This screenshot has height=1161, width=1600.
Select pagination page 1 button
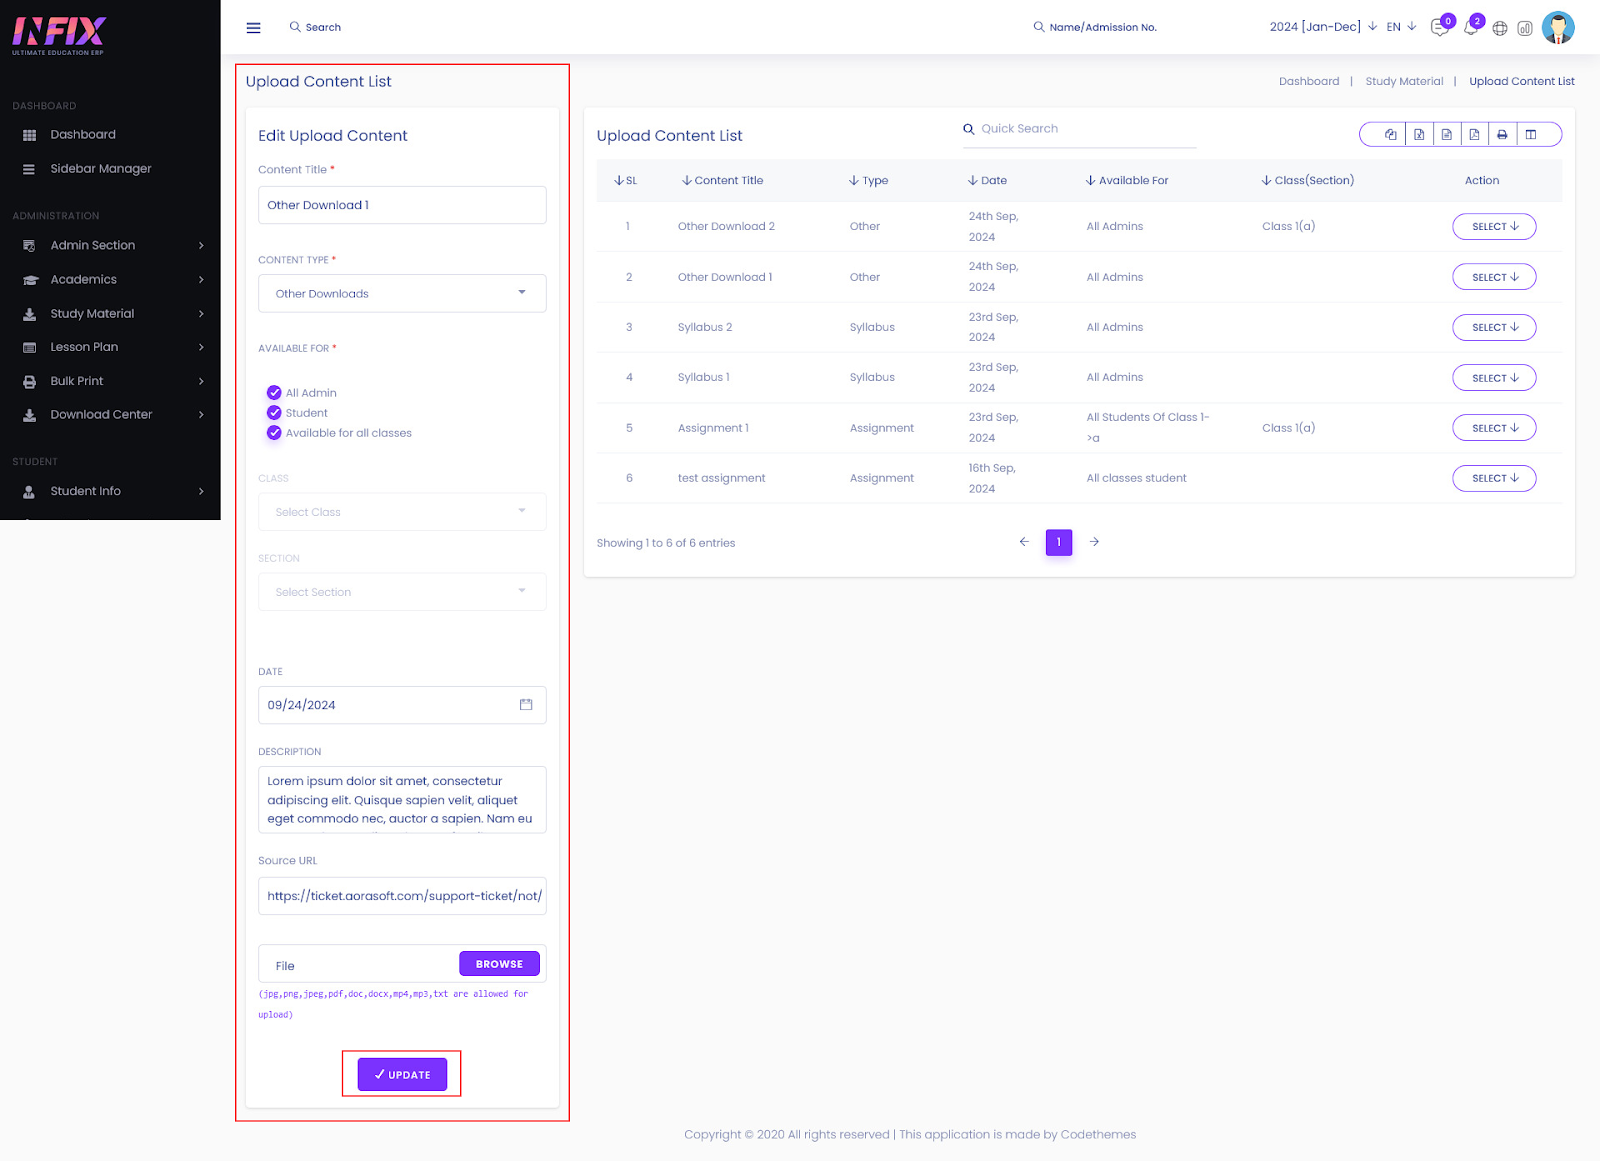point(1059,542)
